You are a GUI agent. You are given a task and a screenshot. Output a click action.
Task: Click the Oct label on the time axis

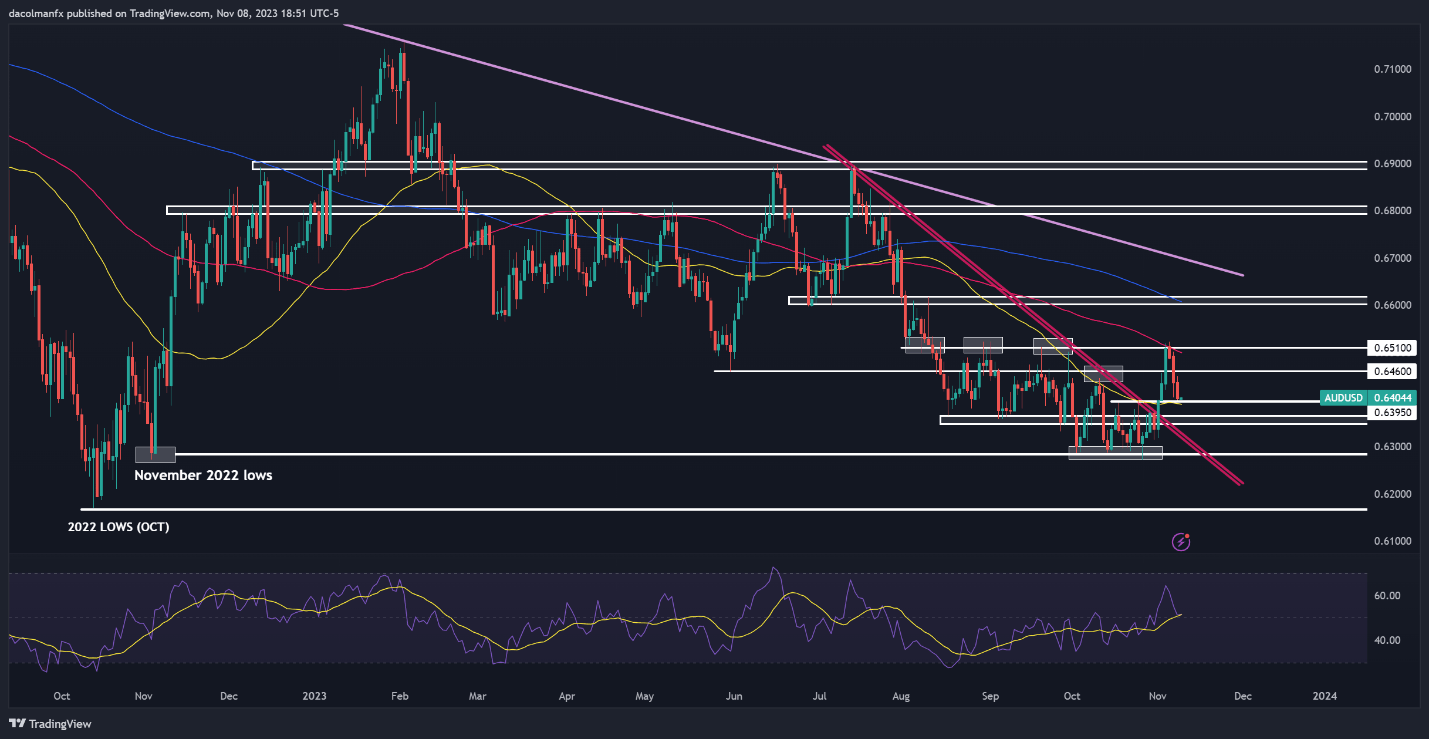coord(60,695)
